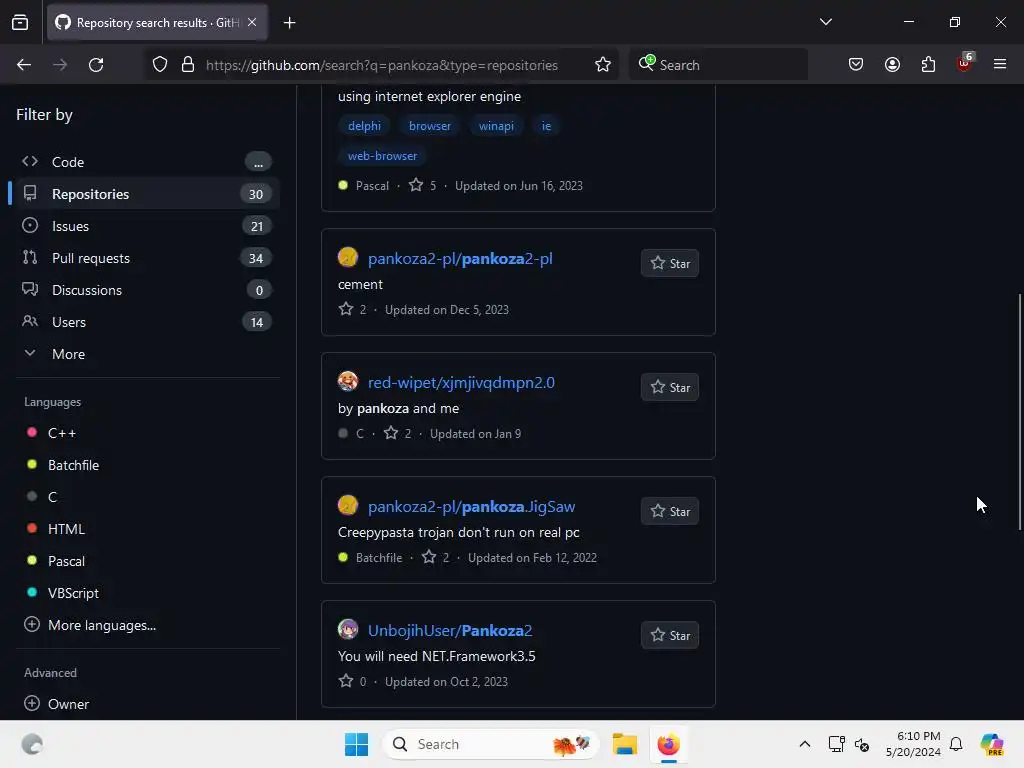Open the UnbojihUser/Pankoza2 repository link
Image resolution: width=1024 pixels, height=768 pixels.
[450, 631]
